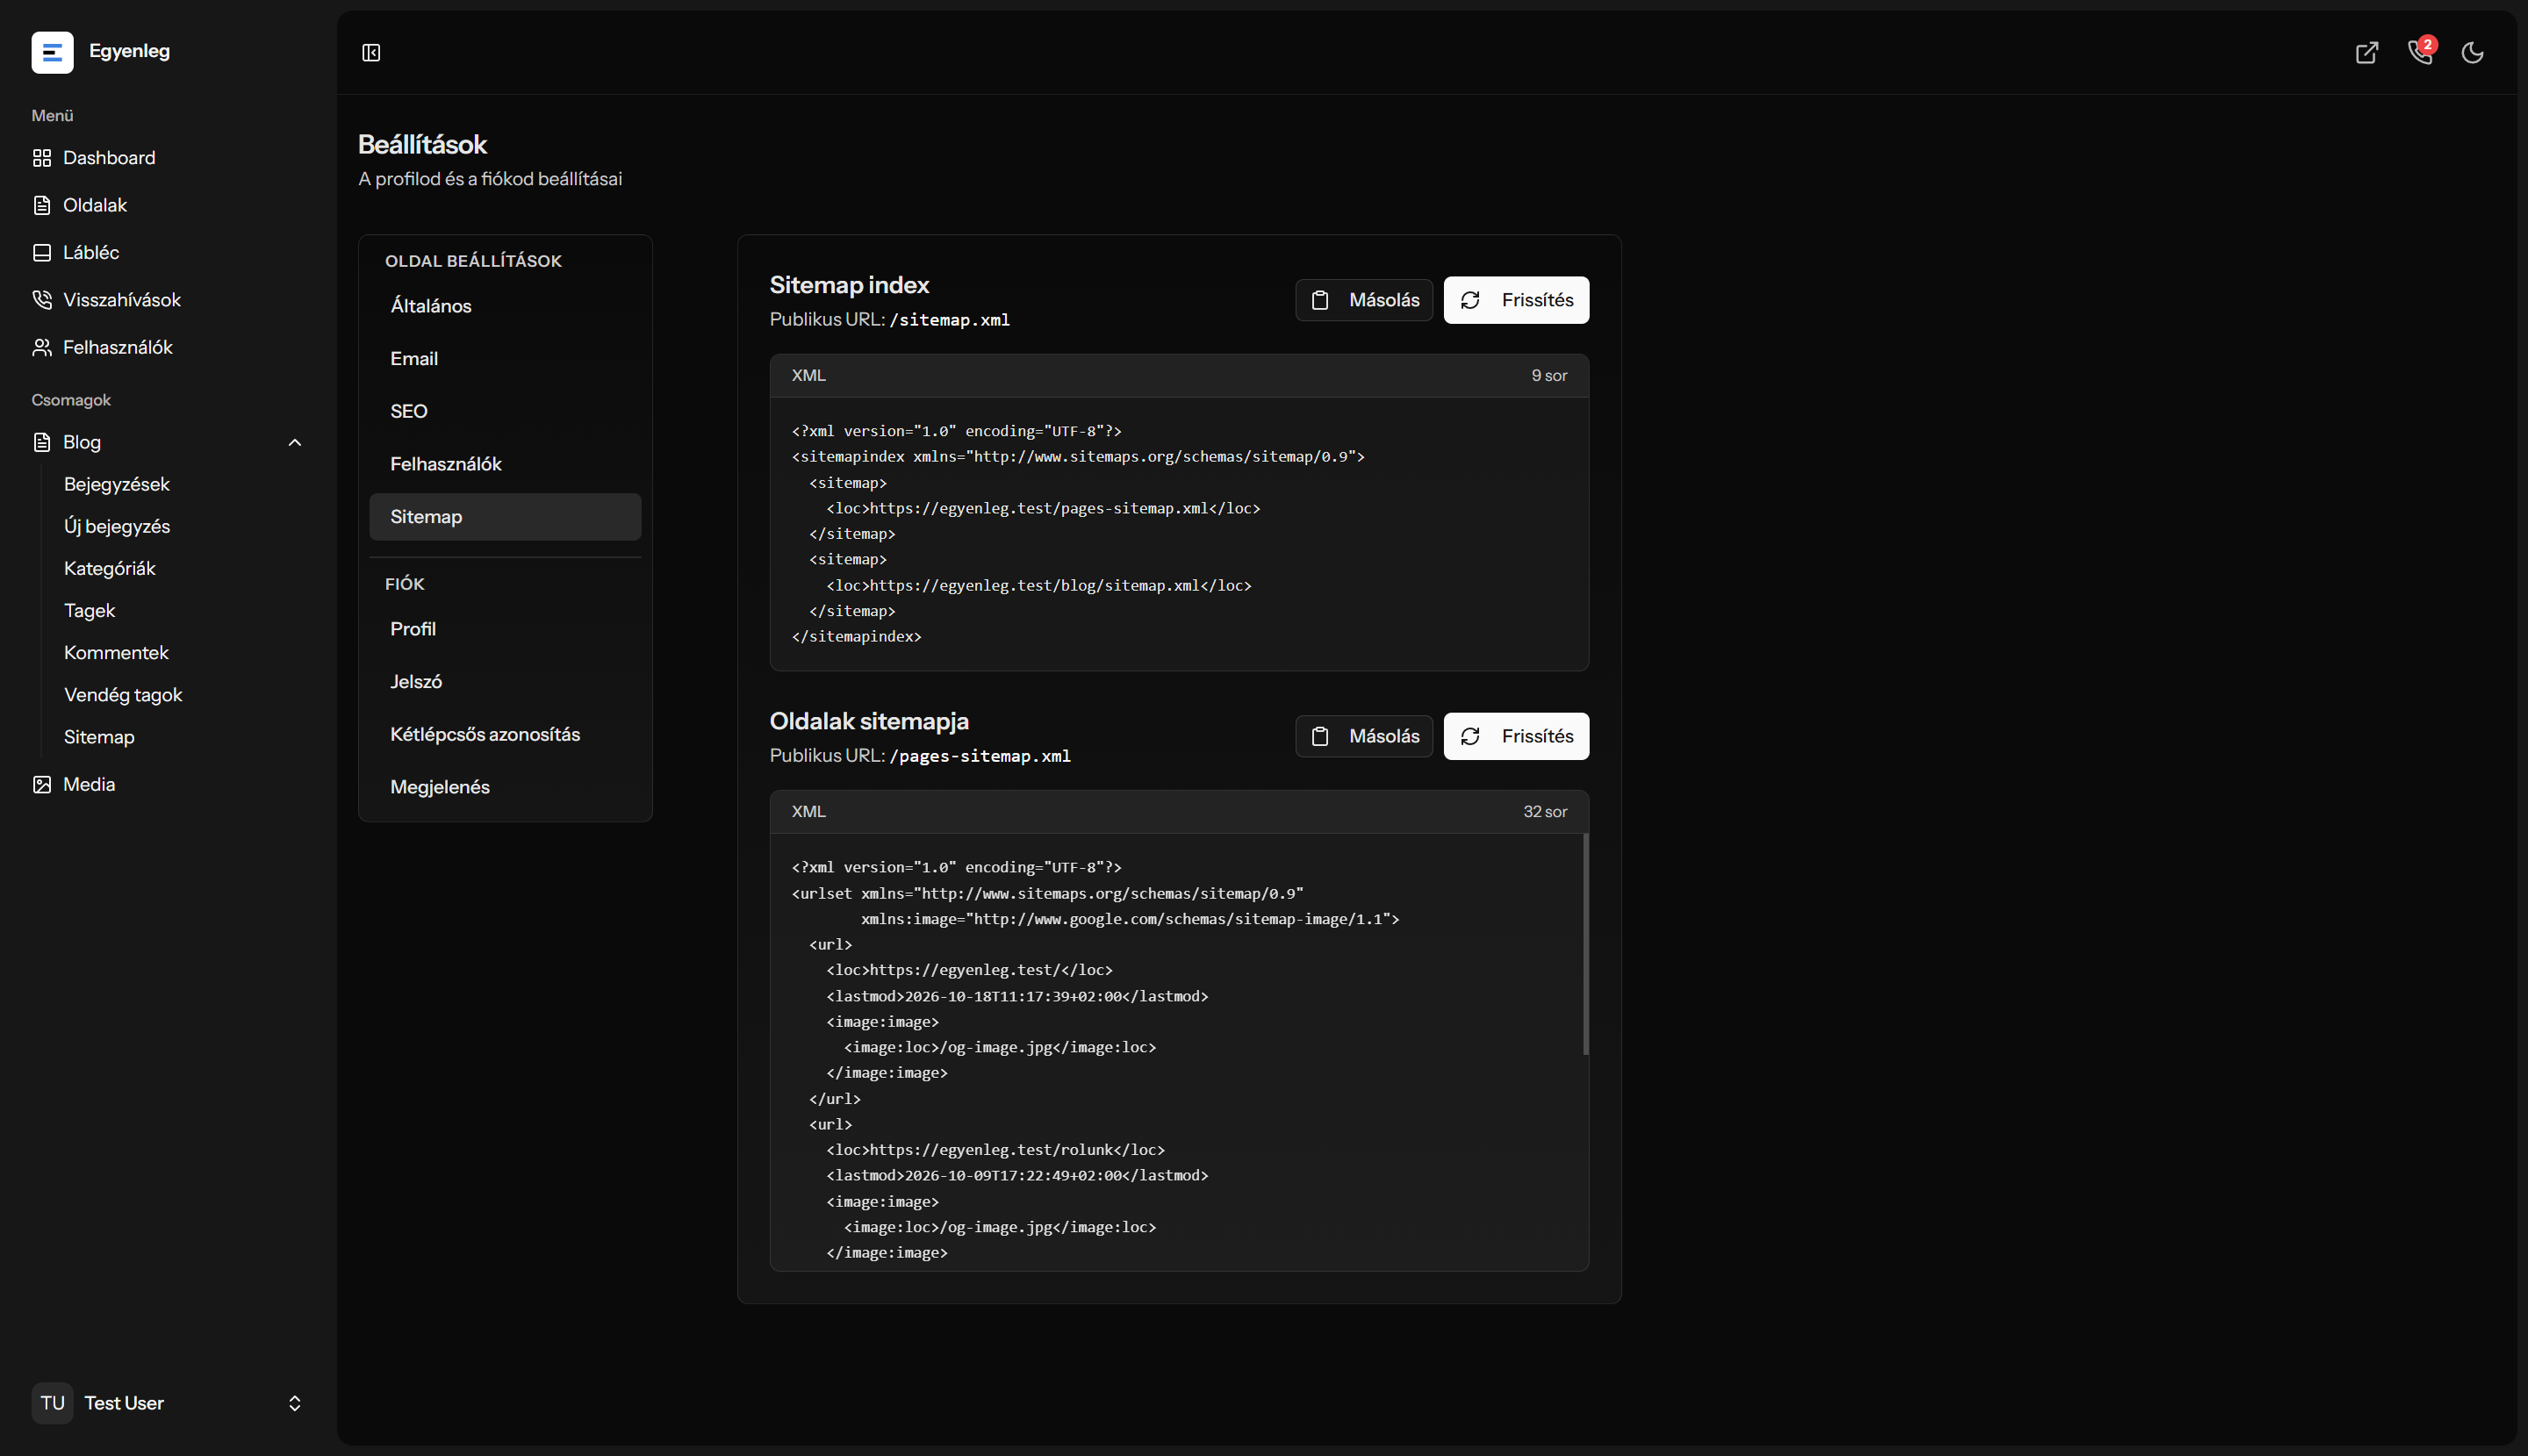Open Oldalak in the sidebar
This screenshot has height=1456, width=2528.
click(x=168, y=205)
